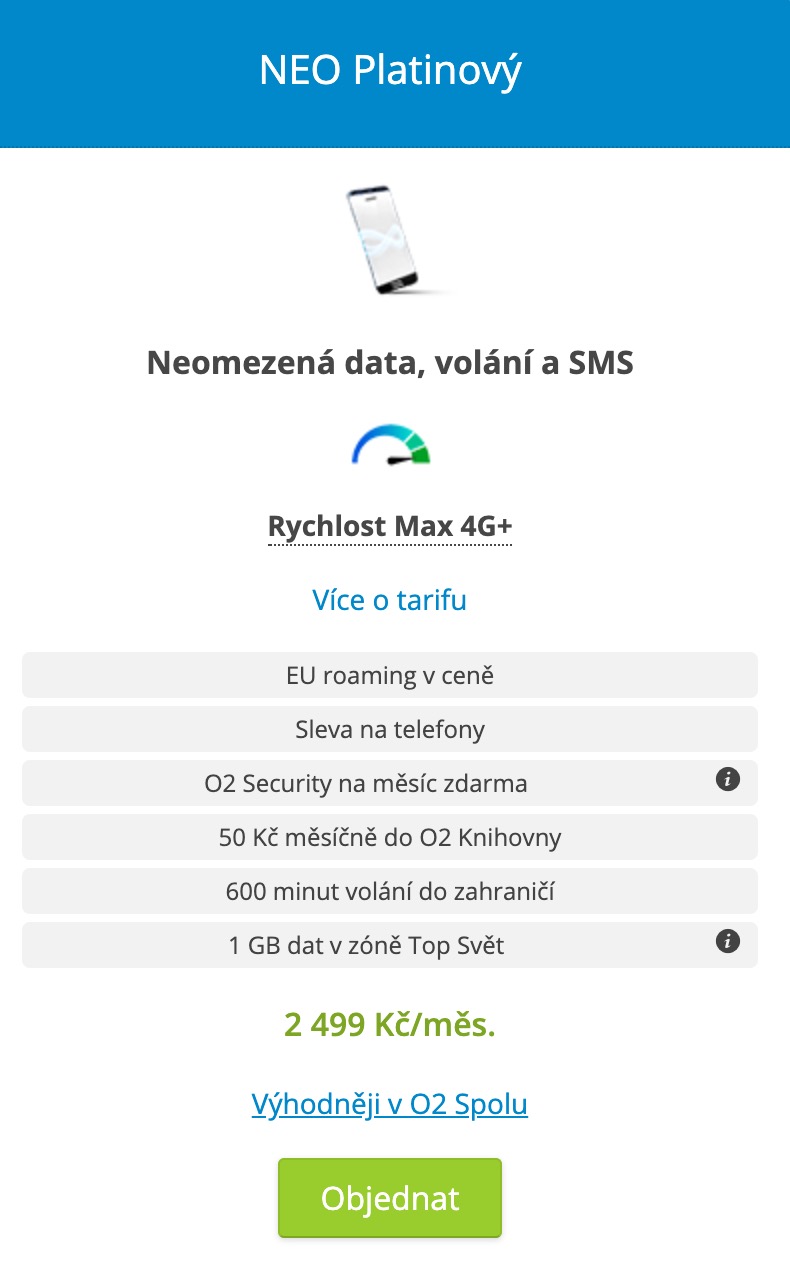Viewport: 790px width, 1270px height.
Task: Open info icon for O2 Security
Action: tap(728, 780)
